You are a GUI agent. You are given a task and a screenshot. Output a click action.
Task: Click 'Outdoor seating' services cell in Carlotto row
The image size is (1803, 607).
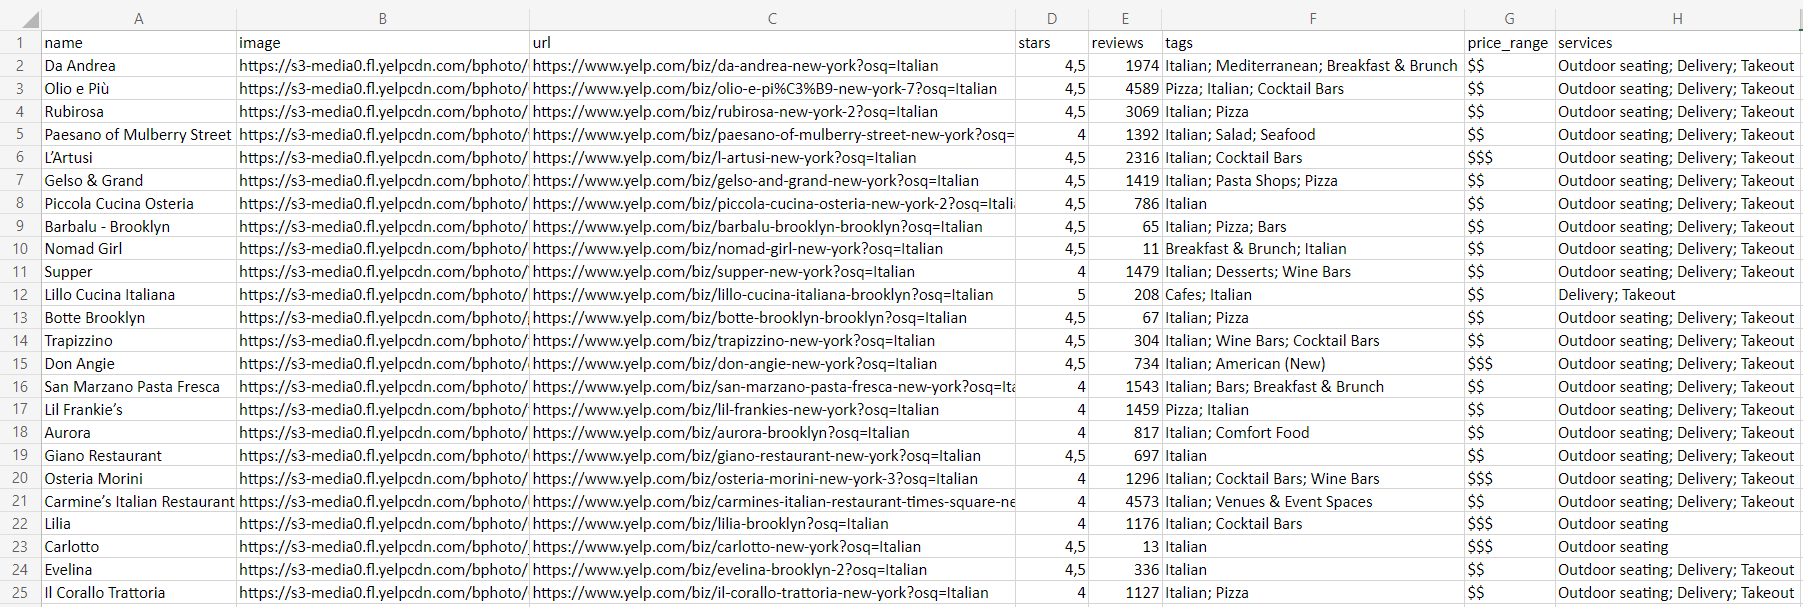1677,547
